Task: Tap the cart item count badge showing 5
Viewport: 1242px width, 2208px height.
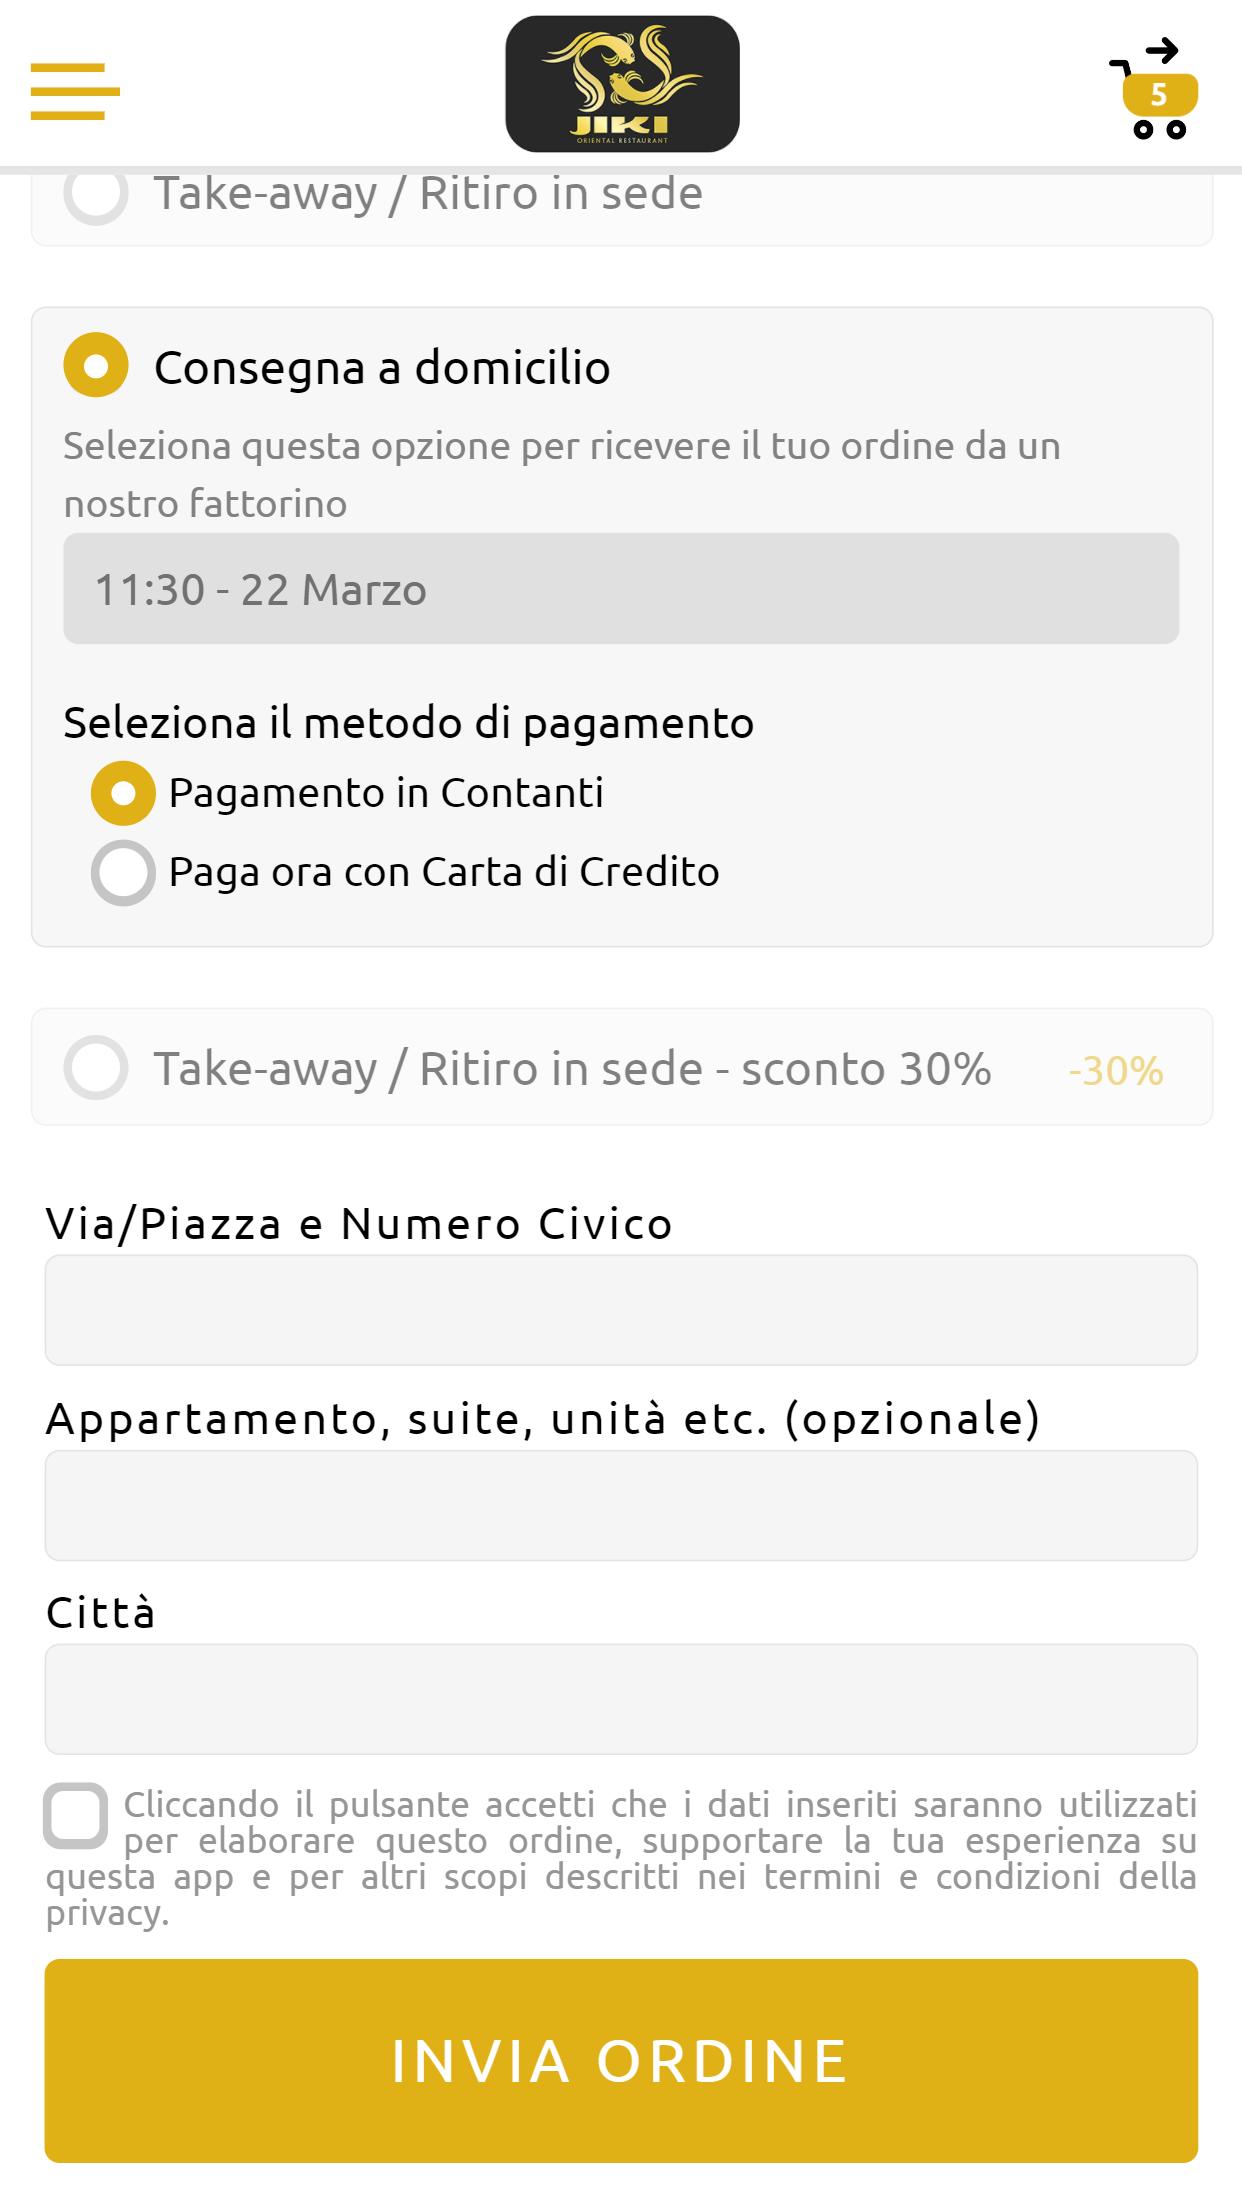Action: tap(1160, 95)
